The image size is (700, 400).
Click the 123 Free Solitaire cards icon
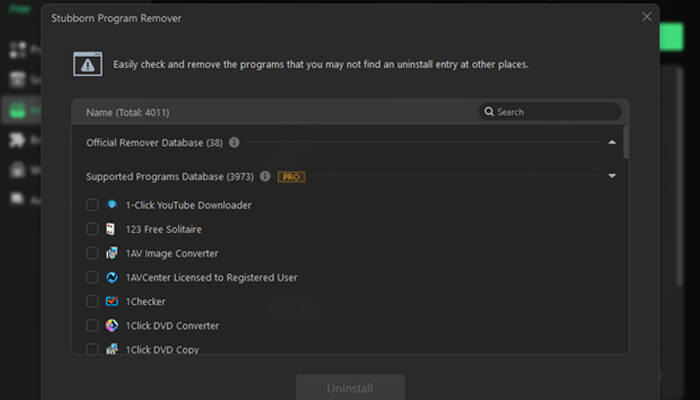[x=111, y=229]
